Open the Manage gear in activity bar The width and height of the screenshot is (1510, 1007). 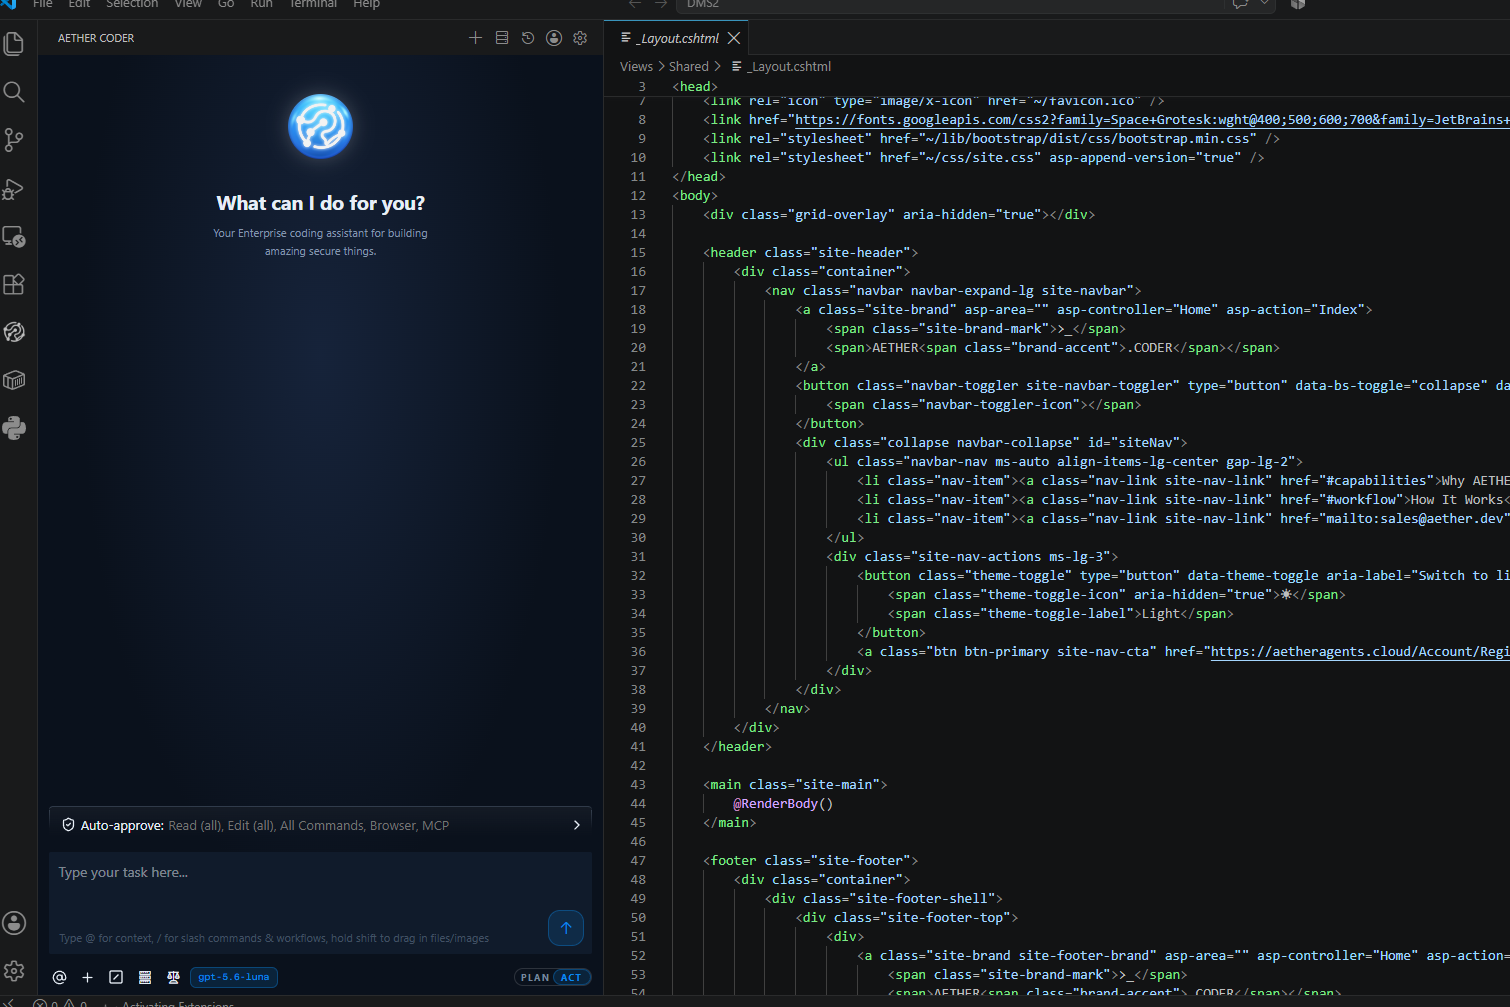14,971
